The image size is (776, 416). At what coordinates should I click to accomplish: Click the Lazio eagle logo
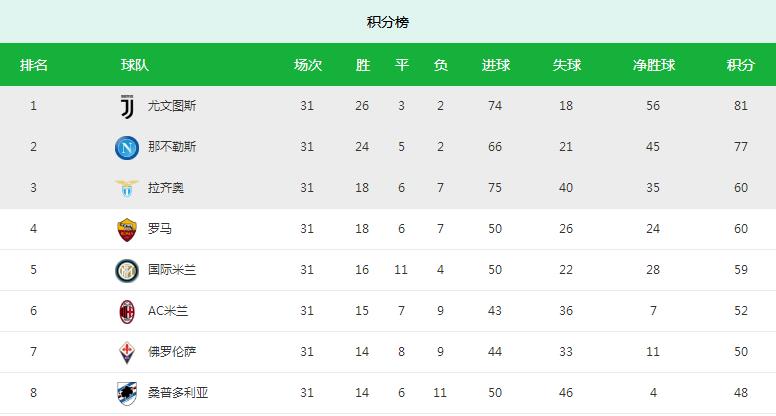126,188
